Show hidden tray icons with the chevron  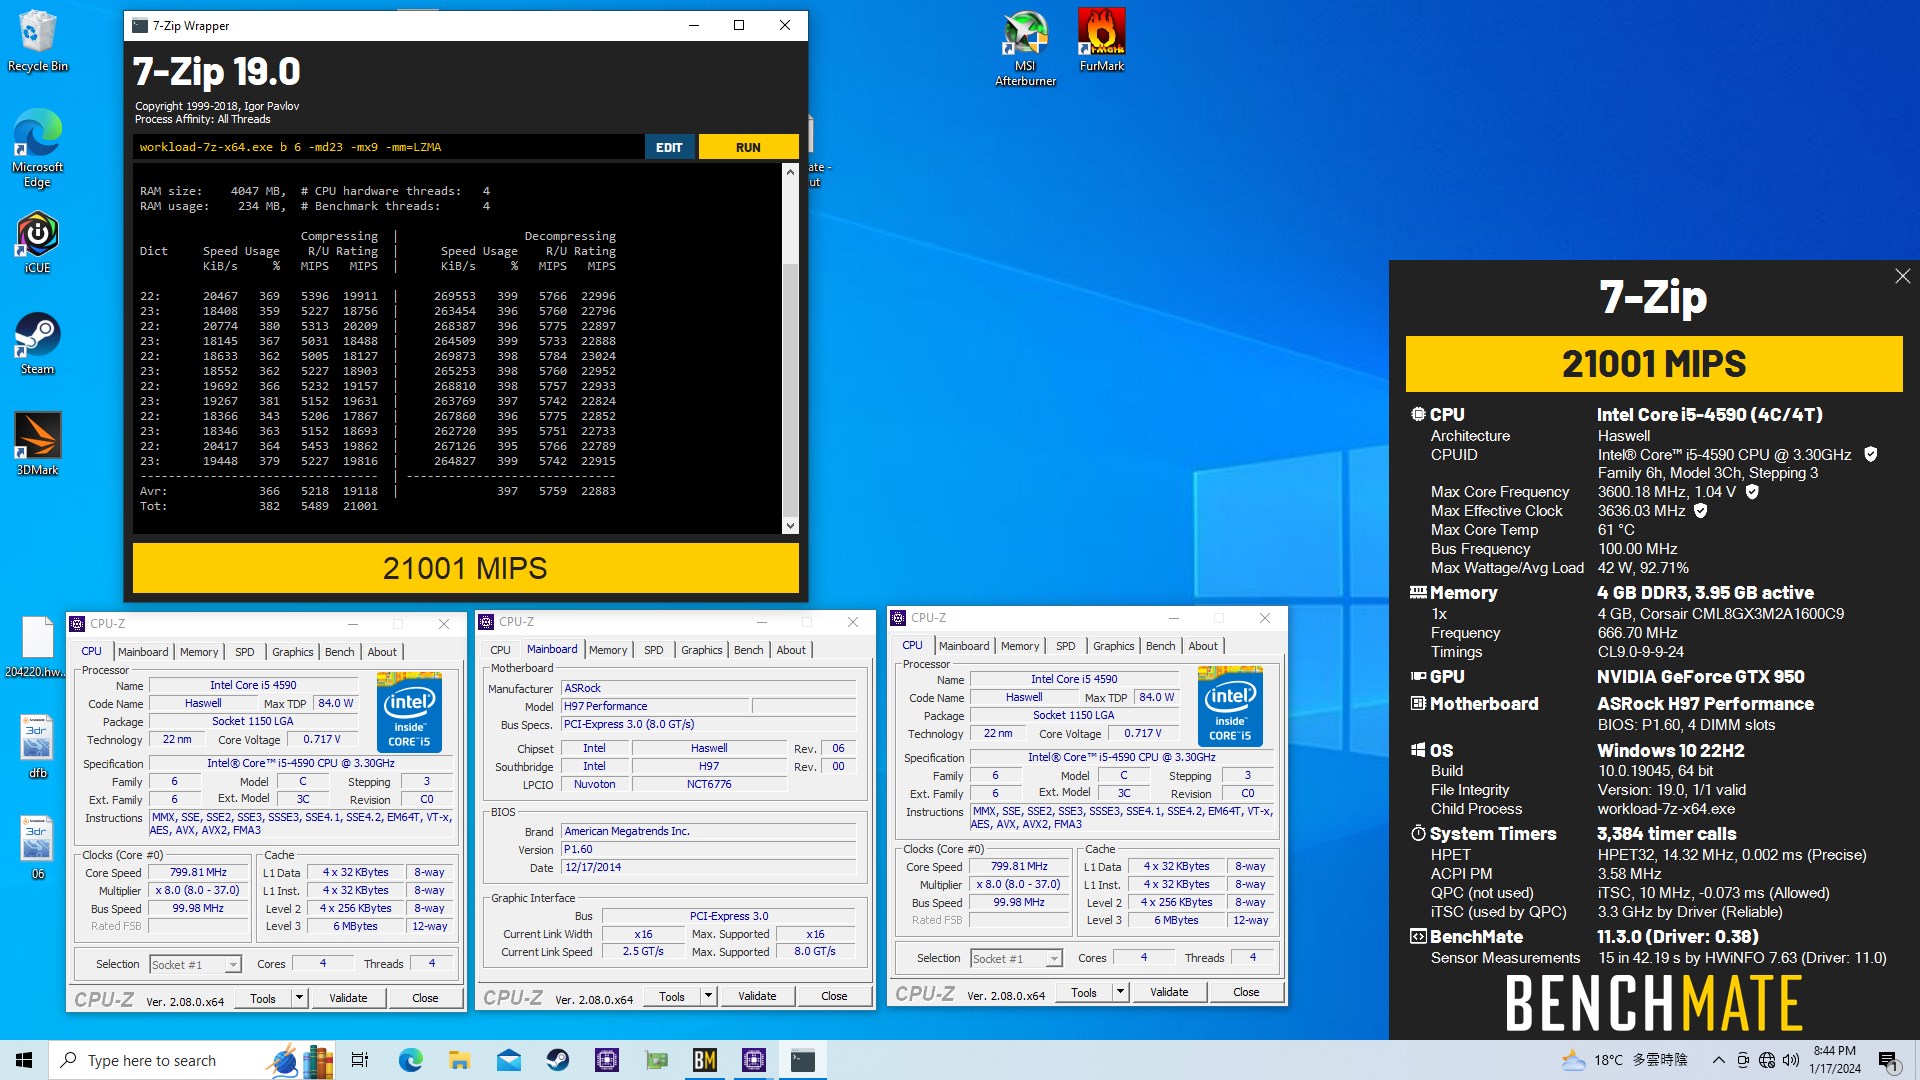(1718, 1060)
